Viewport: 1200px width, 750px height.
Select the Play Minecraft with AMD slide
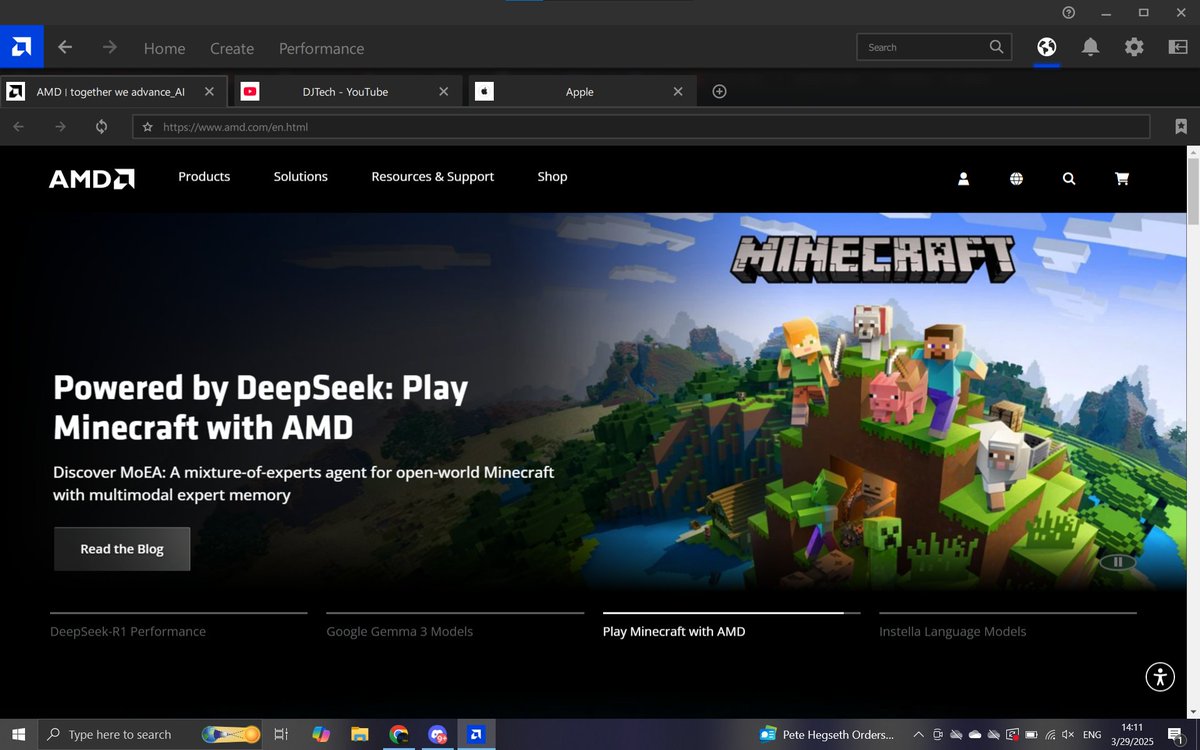(x=674, y=631)
